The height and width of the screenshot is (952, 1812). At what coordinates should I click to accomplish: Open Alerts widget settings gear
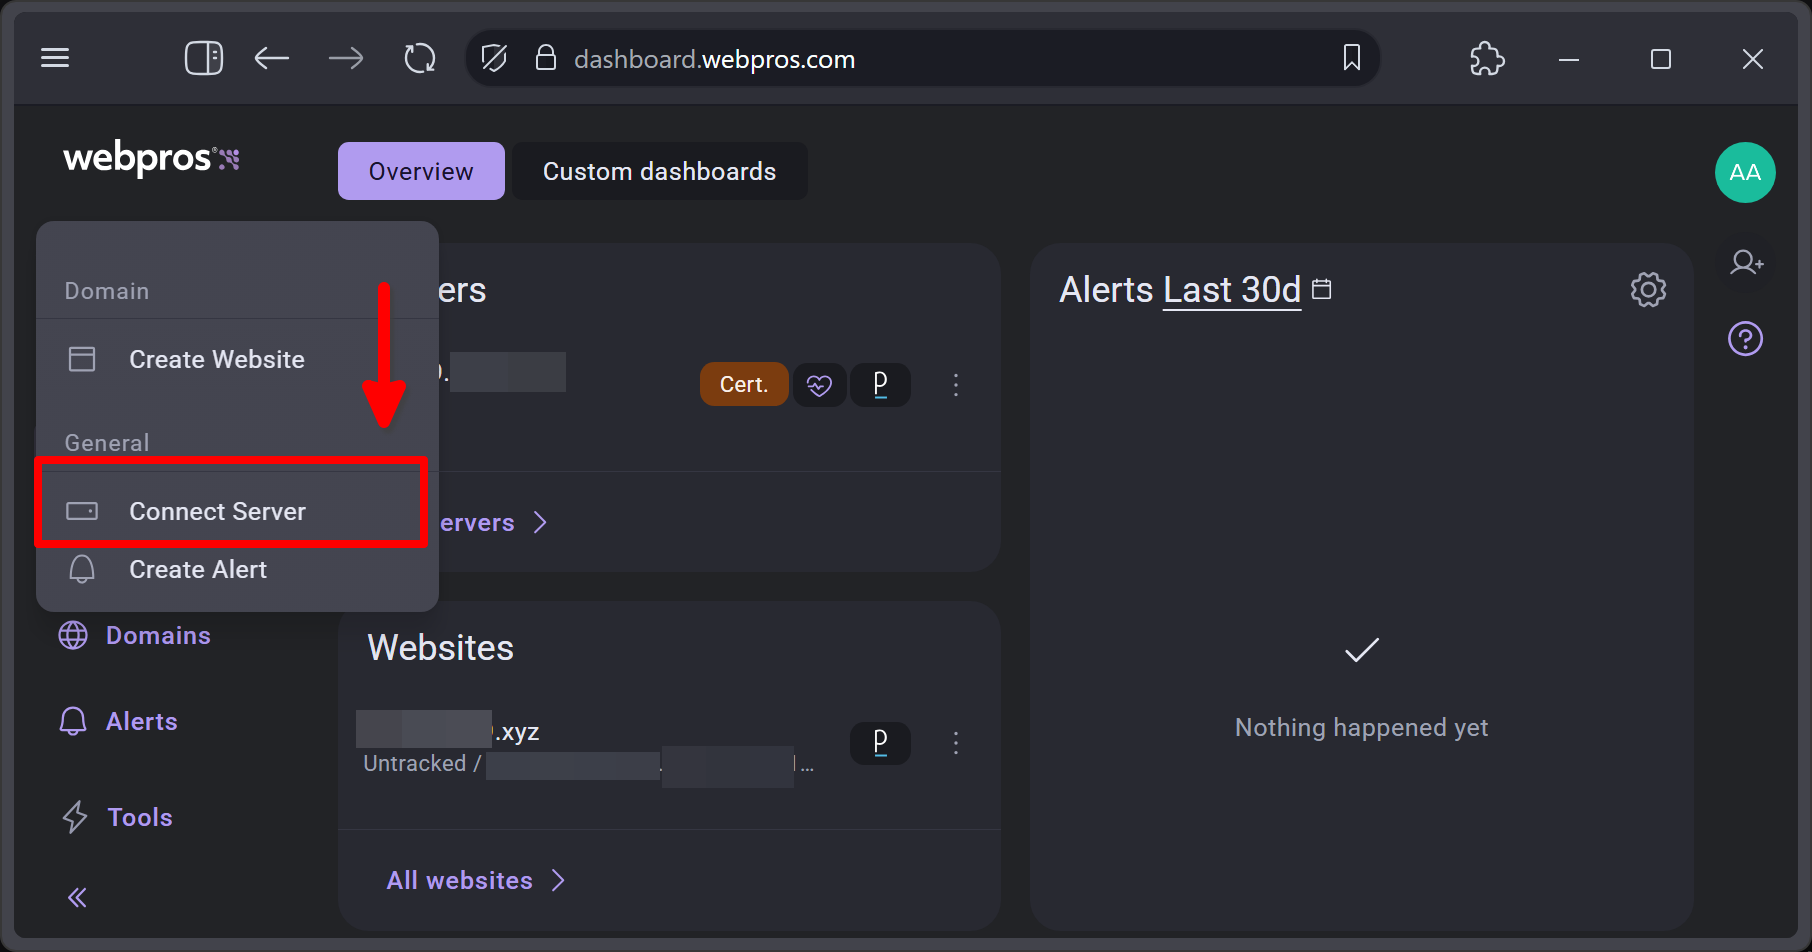1648,290
